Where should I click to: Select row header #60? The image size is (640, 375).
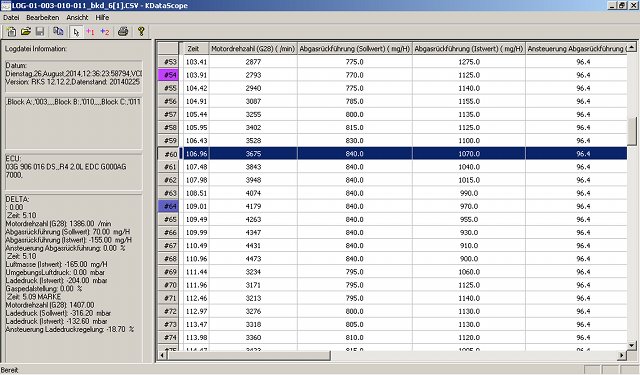(168, 154)
